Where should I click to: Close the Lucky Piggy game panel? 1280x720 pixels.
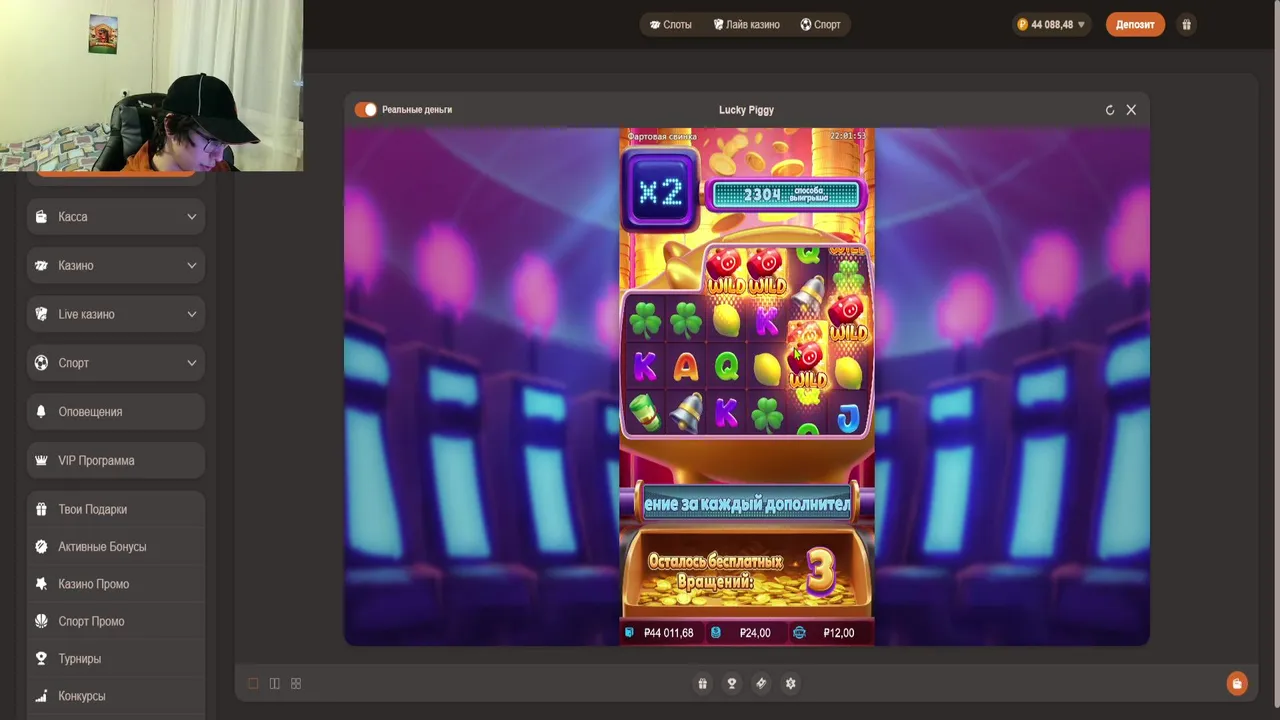pyautogui.click(x=1131, y=110)
